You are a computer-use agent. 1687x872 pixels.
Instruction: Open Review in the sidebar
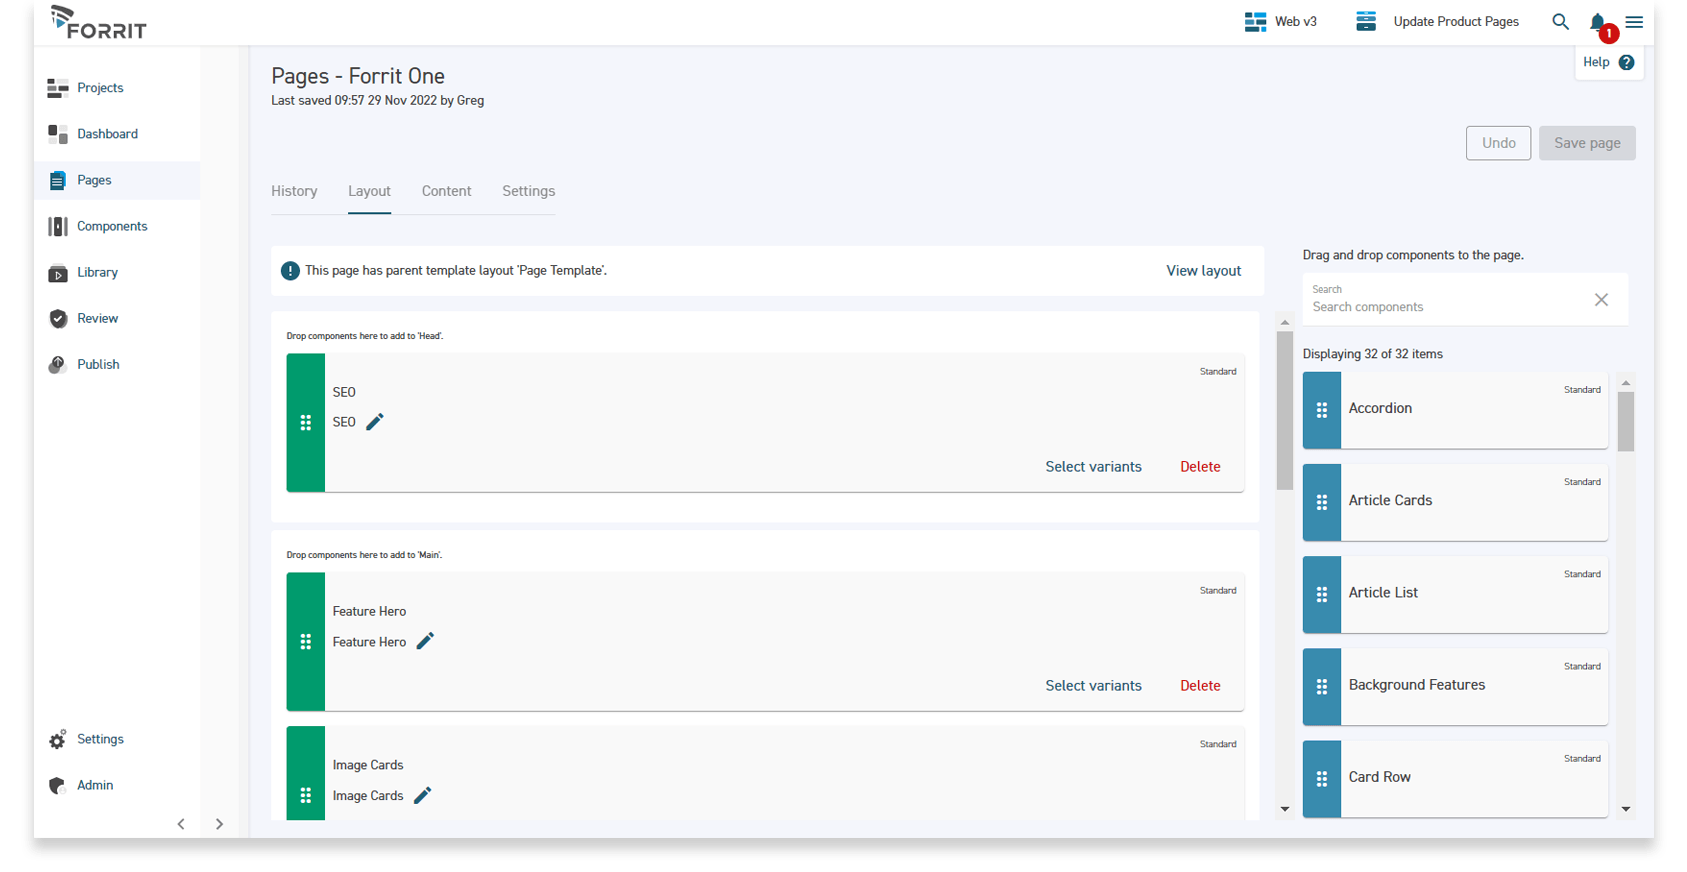tap(97, 318)
